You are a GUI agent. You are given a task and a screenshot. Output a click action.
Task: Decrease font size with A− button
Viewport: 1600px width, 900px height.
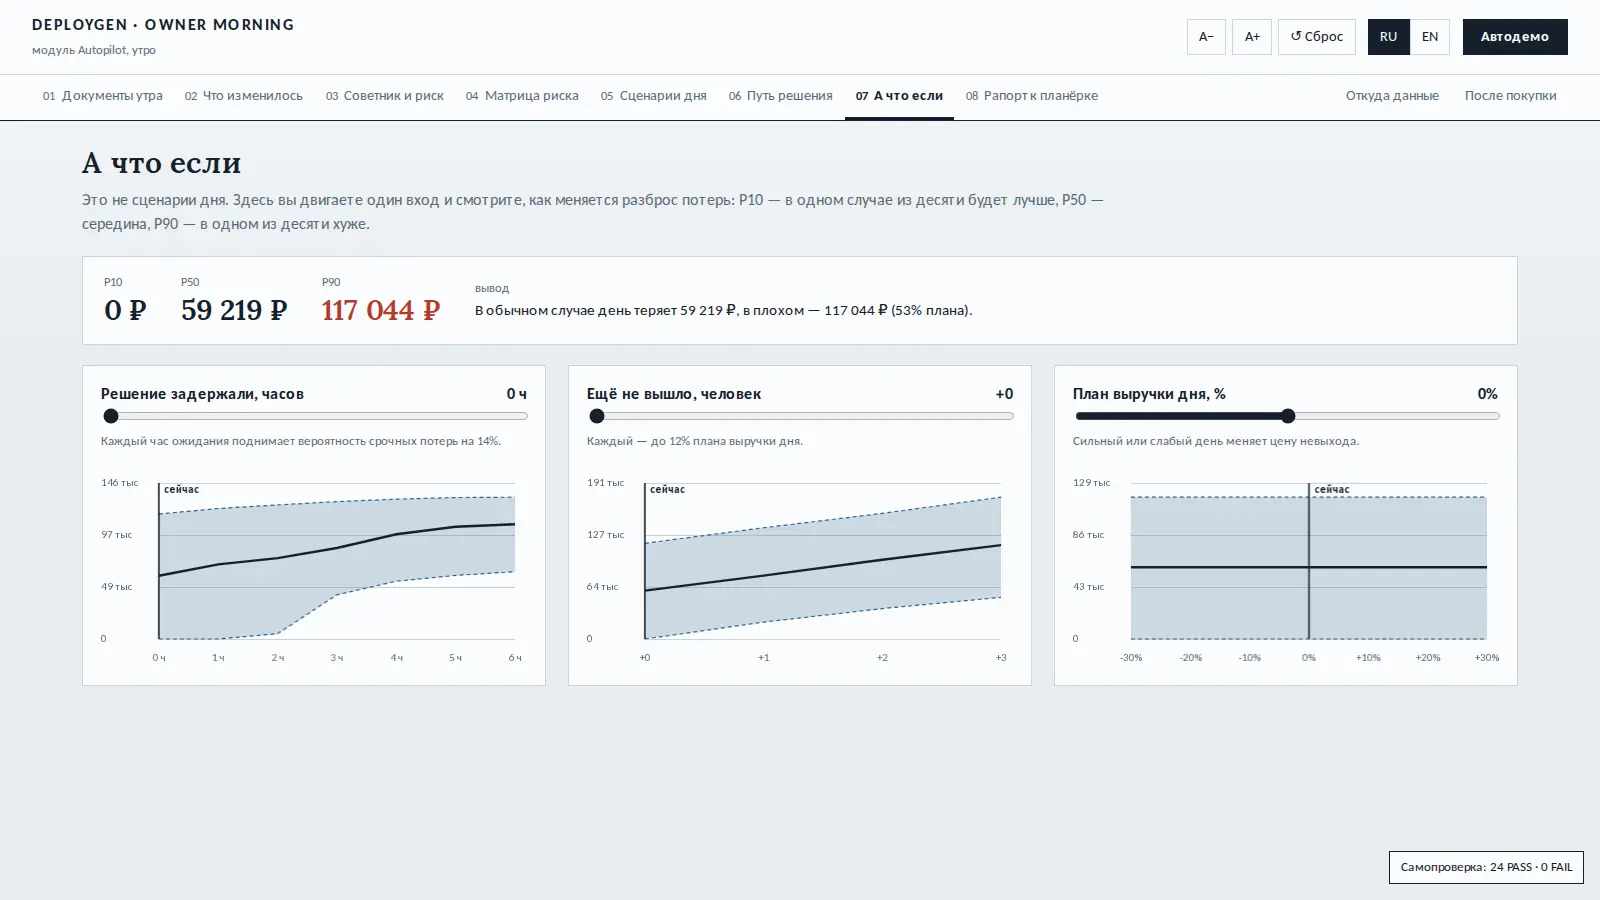1206,37
